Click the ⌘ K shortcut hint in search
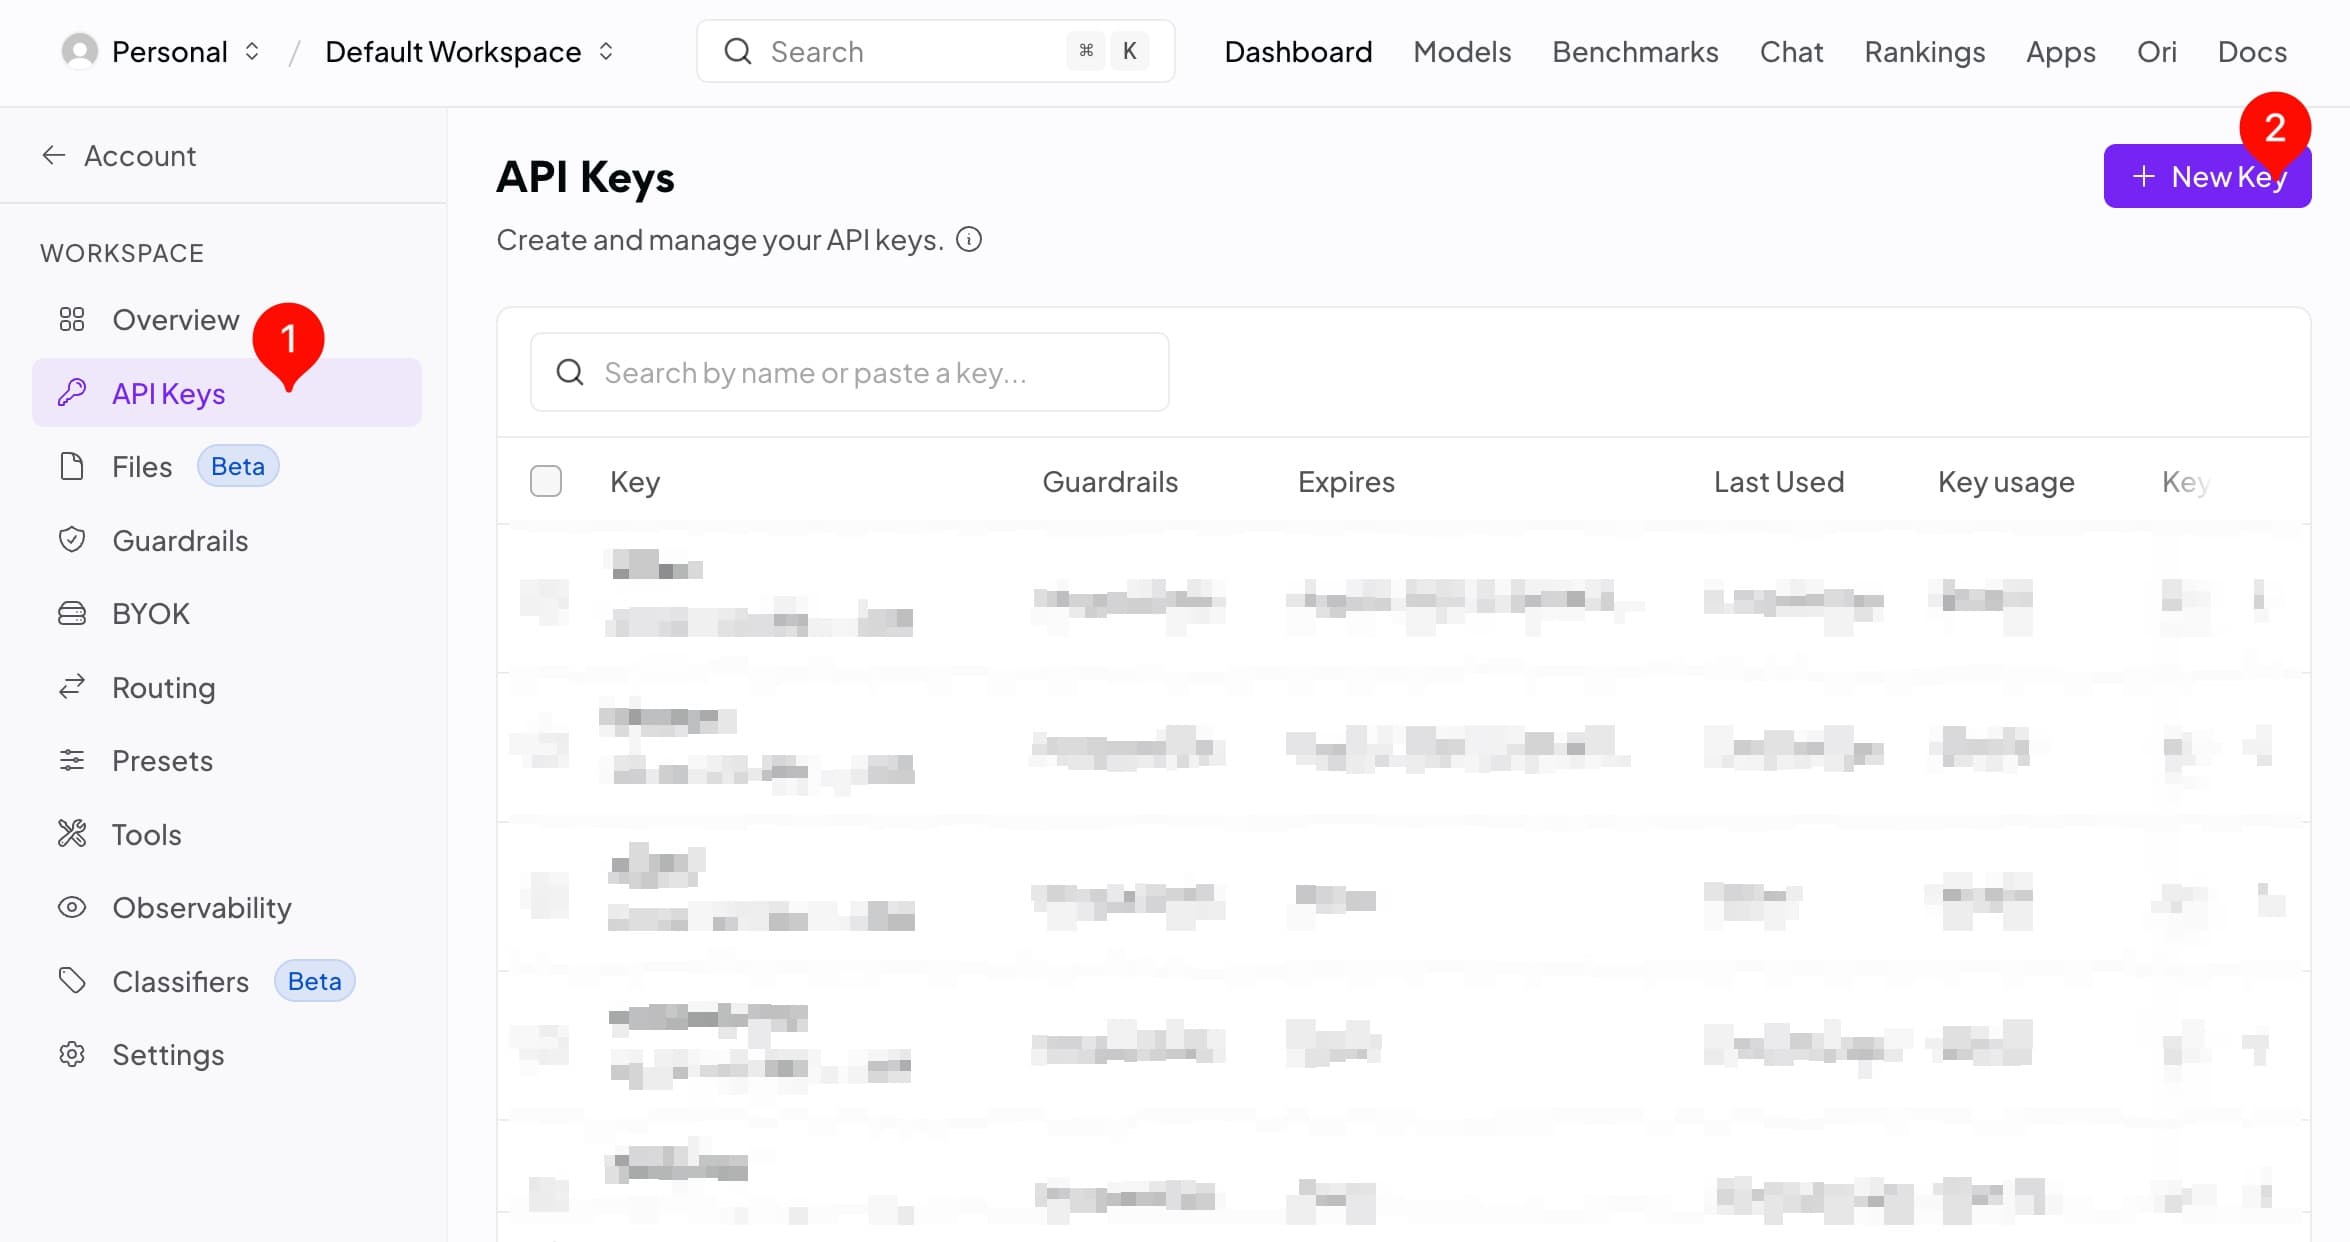 (x=1108, y=51)
